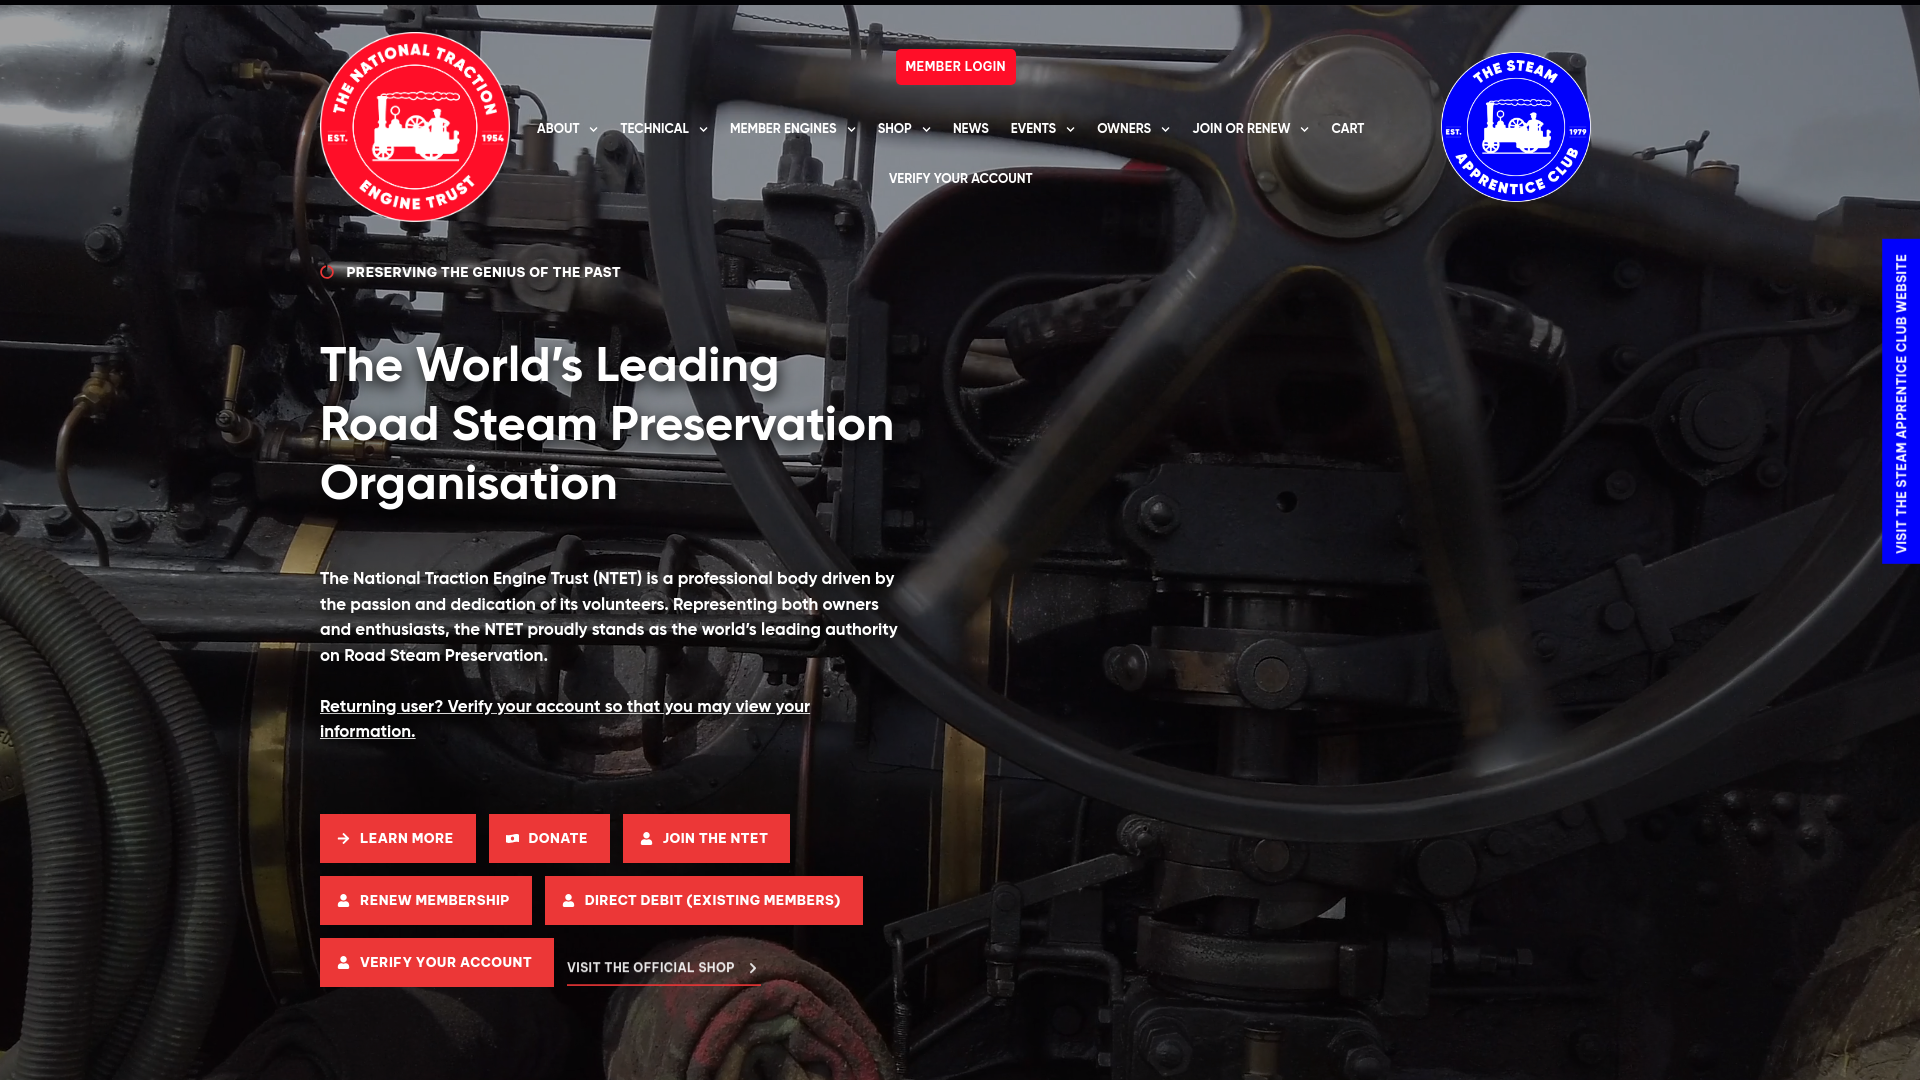Expand the Member Engines dropdown chevron

851,130
